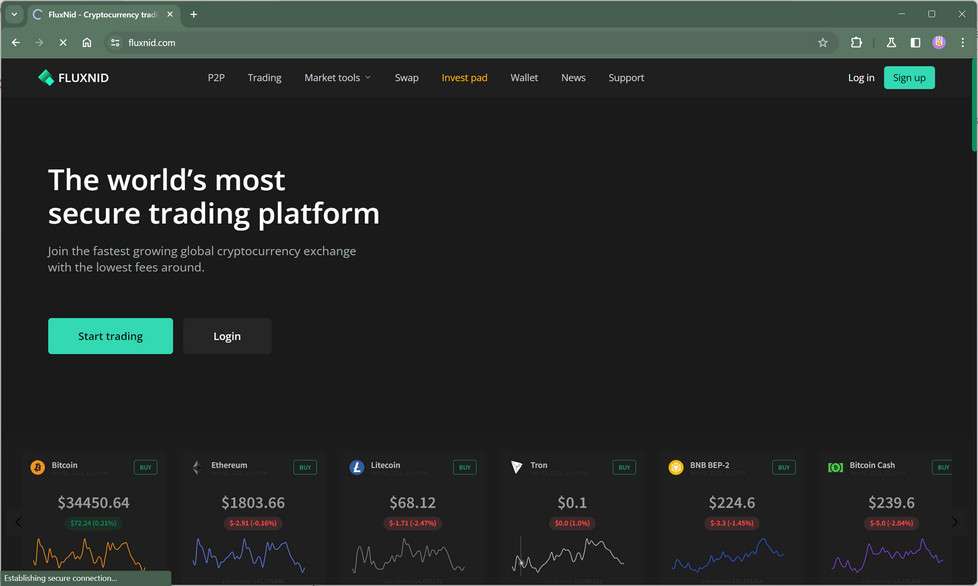Screen dimensions: 978x586
Task: Click the Tron coin icon
Action: (x=516, y=467)
